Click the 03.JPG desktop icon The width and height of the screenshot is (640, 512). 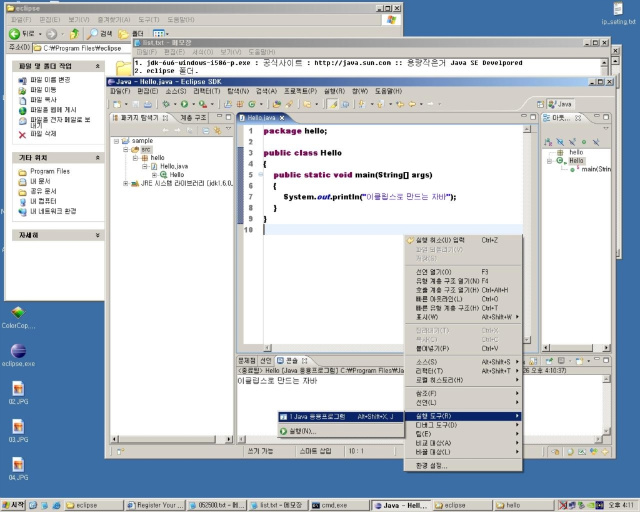click(x=18, y=431)
